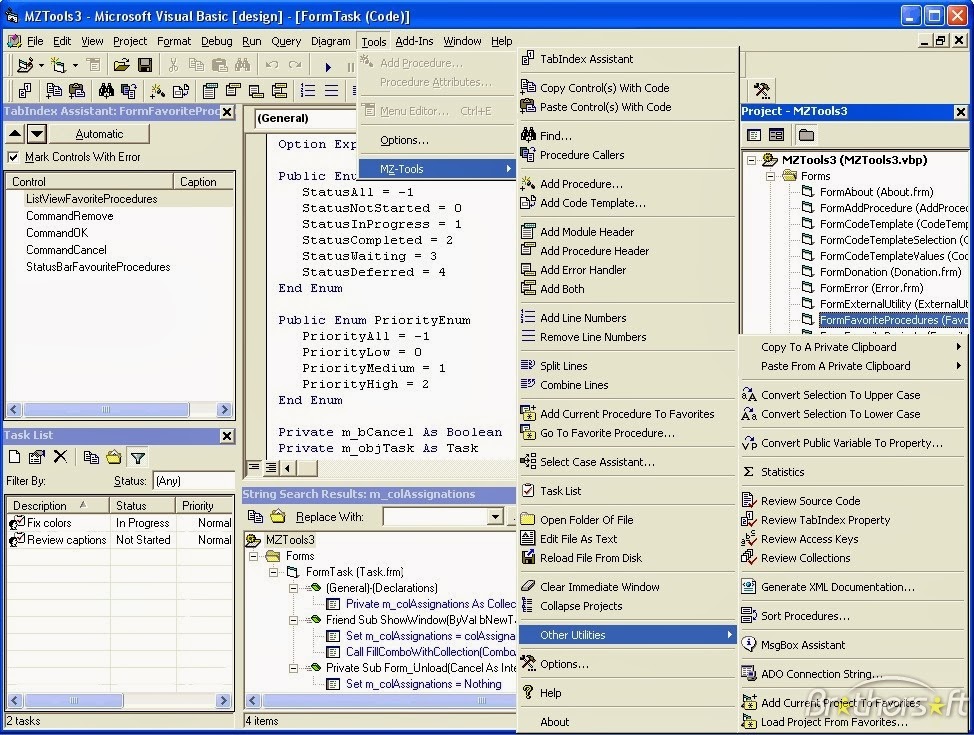Click the binoculars Find icon in MZ-Tools toolbar
The image size is (974, 735).
click(x=106, y=91)
